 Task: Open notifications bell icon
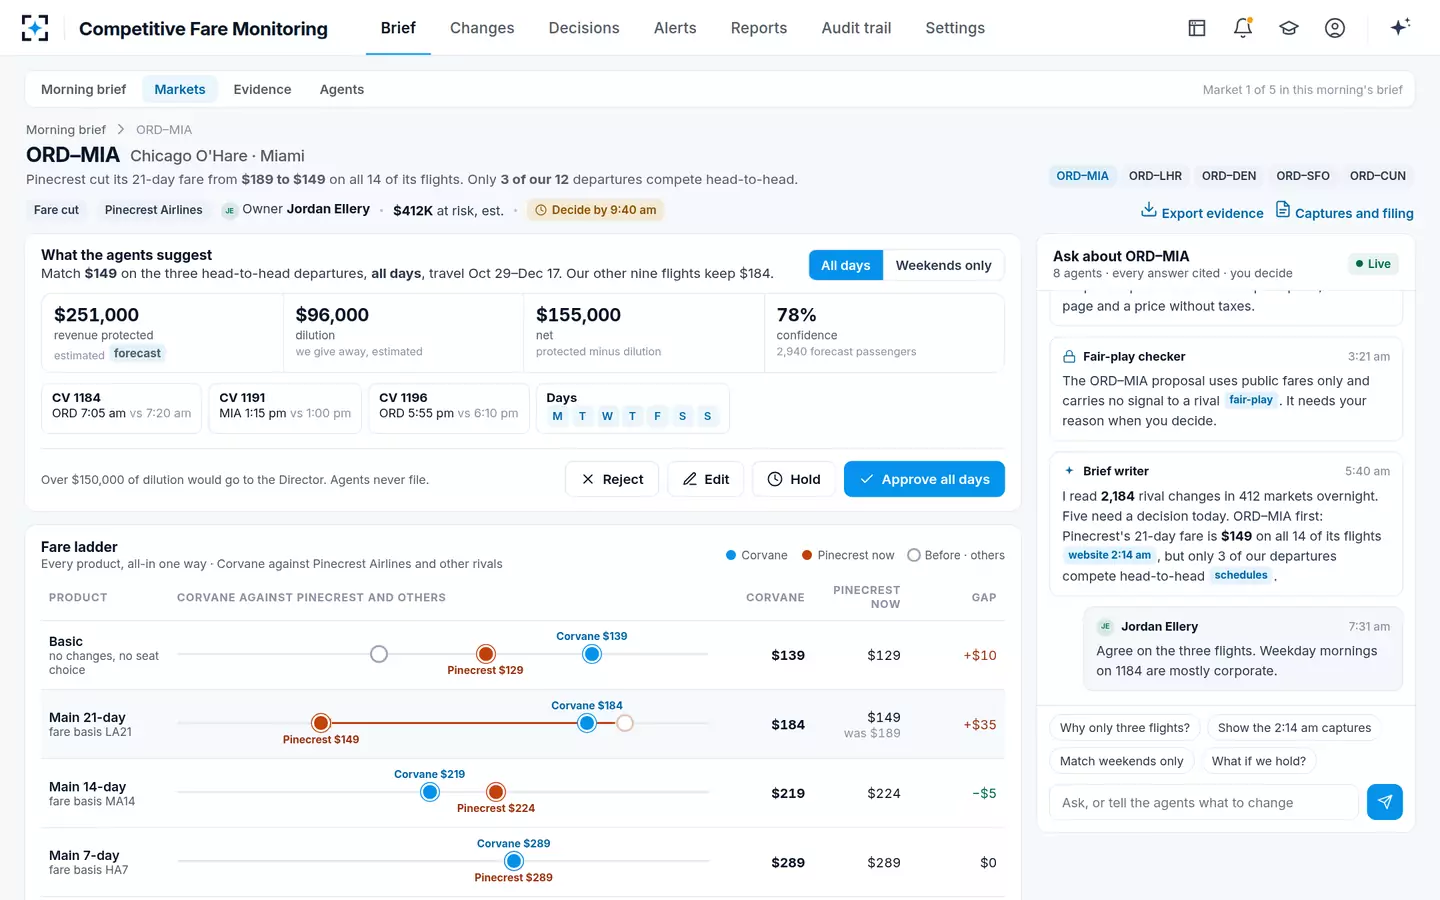point(1243,28)
